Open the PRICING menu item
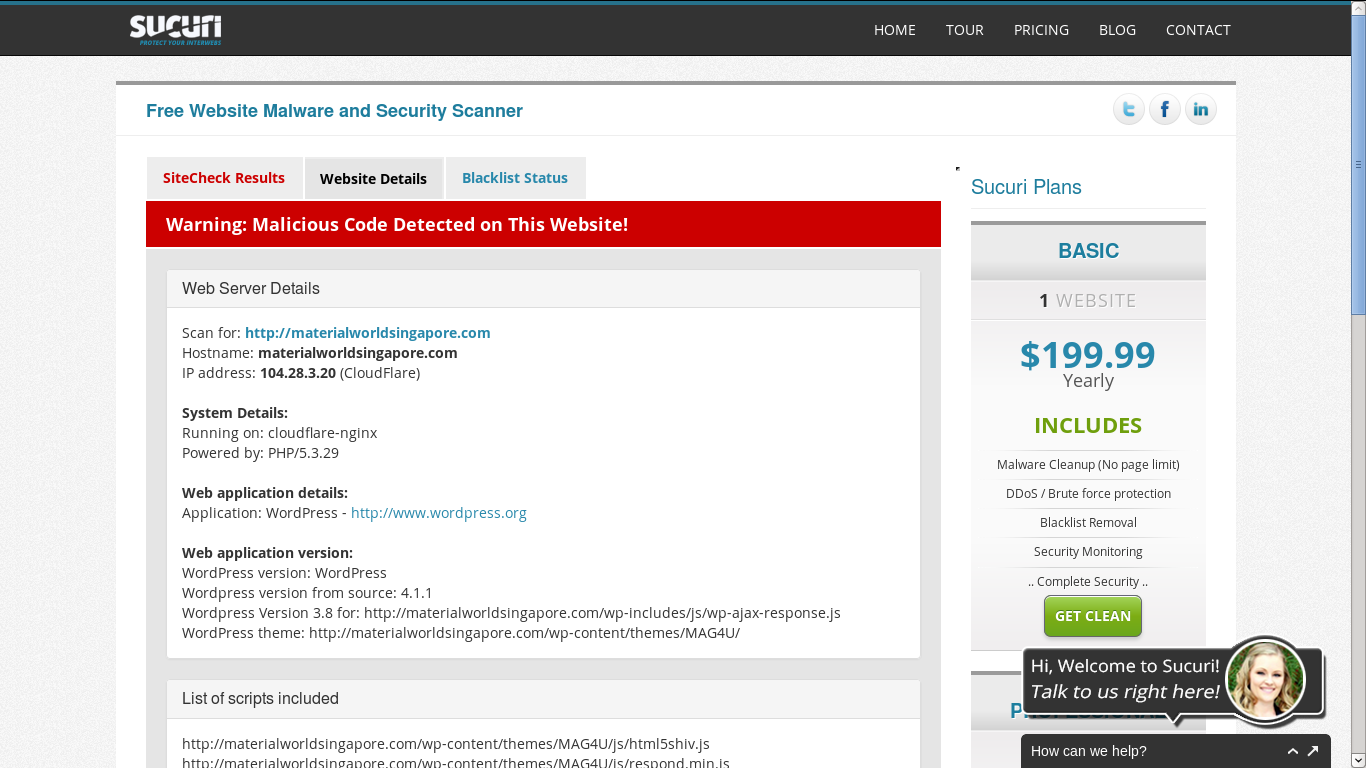 1041,30
